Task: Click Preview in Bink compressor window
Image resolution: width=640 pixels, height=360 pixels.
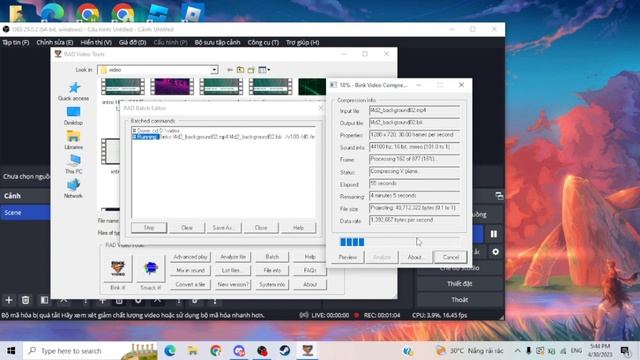Action: click(348, 257)
